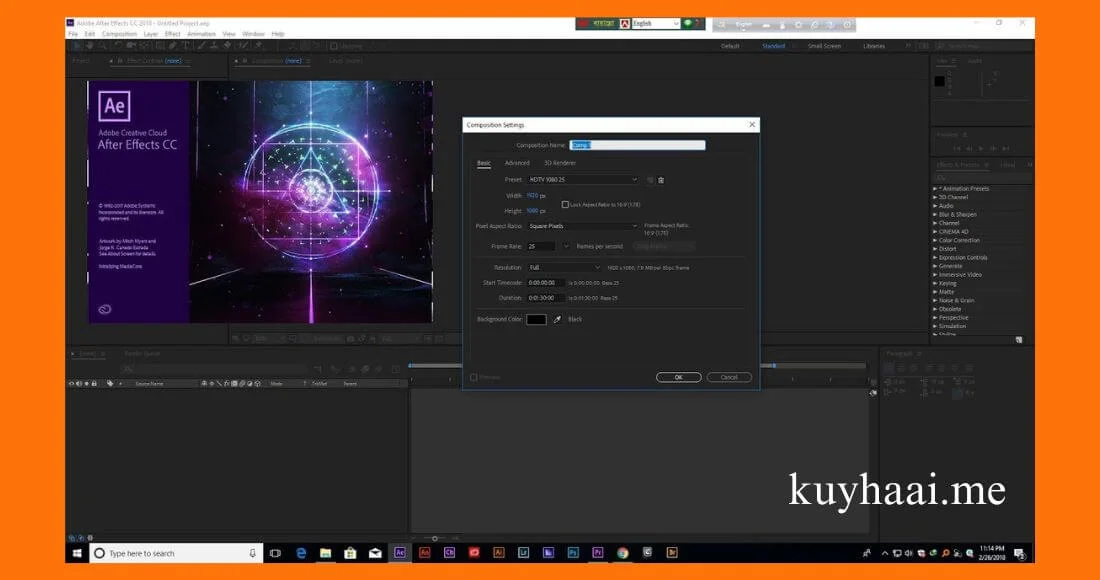This screenshot has height=580, width=1100.
Task: Toggle Lock Aspect Ratio to 16:9 checkbox
Action: point(565,205)
